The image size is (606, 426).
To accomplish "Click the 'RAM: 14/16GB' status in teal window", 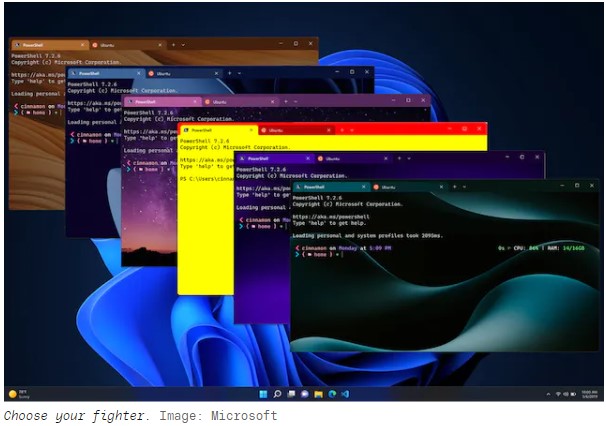I will point(565,248).
